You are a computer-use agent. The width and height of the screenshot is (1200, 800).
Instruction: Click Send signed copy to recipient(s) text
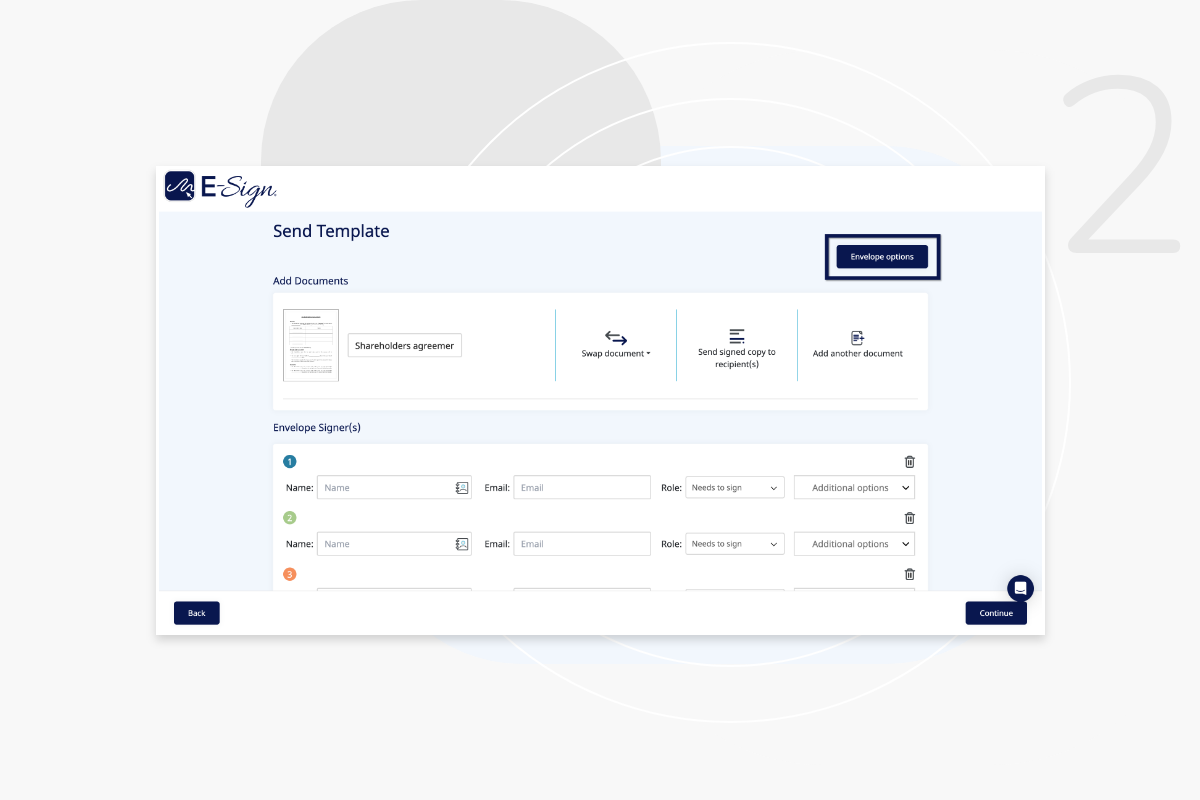click(737, 358)
